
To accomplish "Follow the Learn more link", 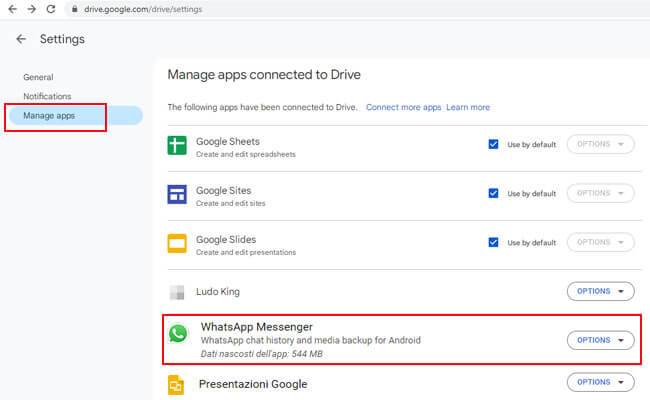I will pos(468,107).
